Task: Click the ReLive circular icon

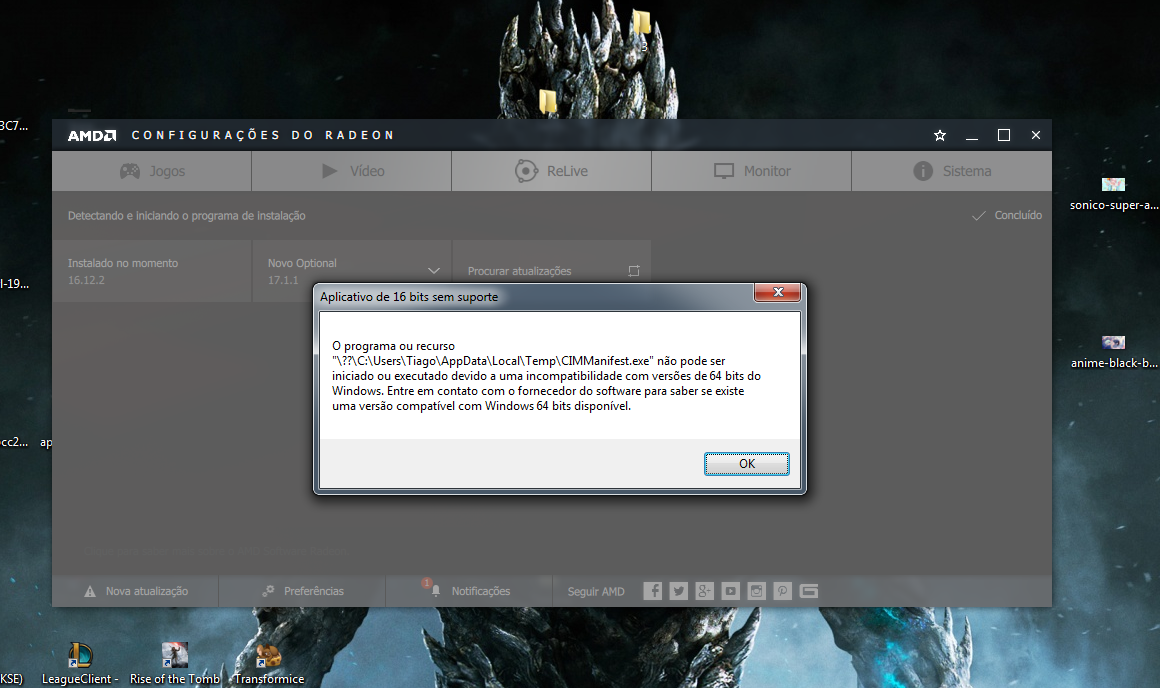Action: point(526,171)
